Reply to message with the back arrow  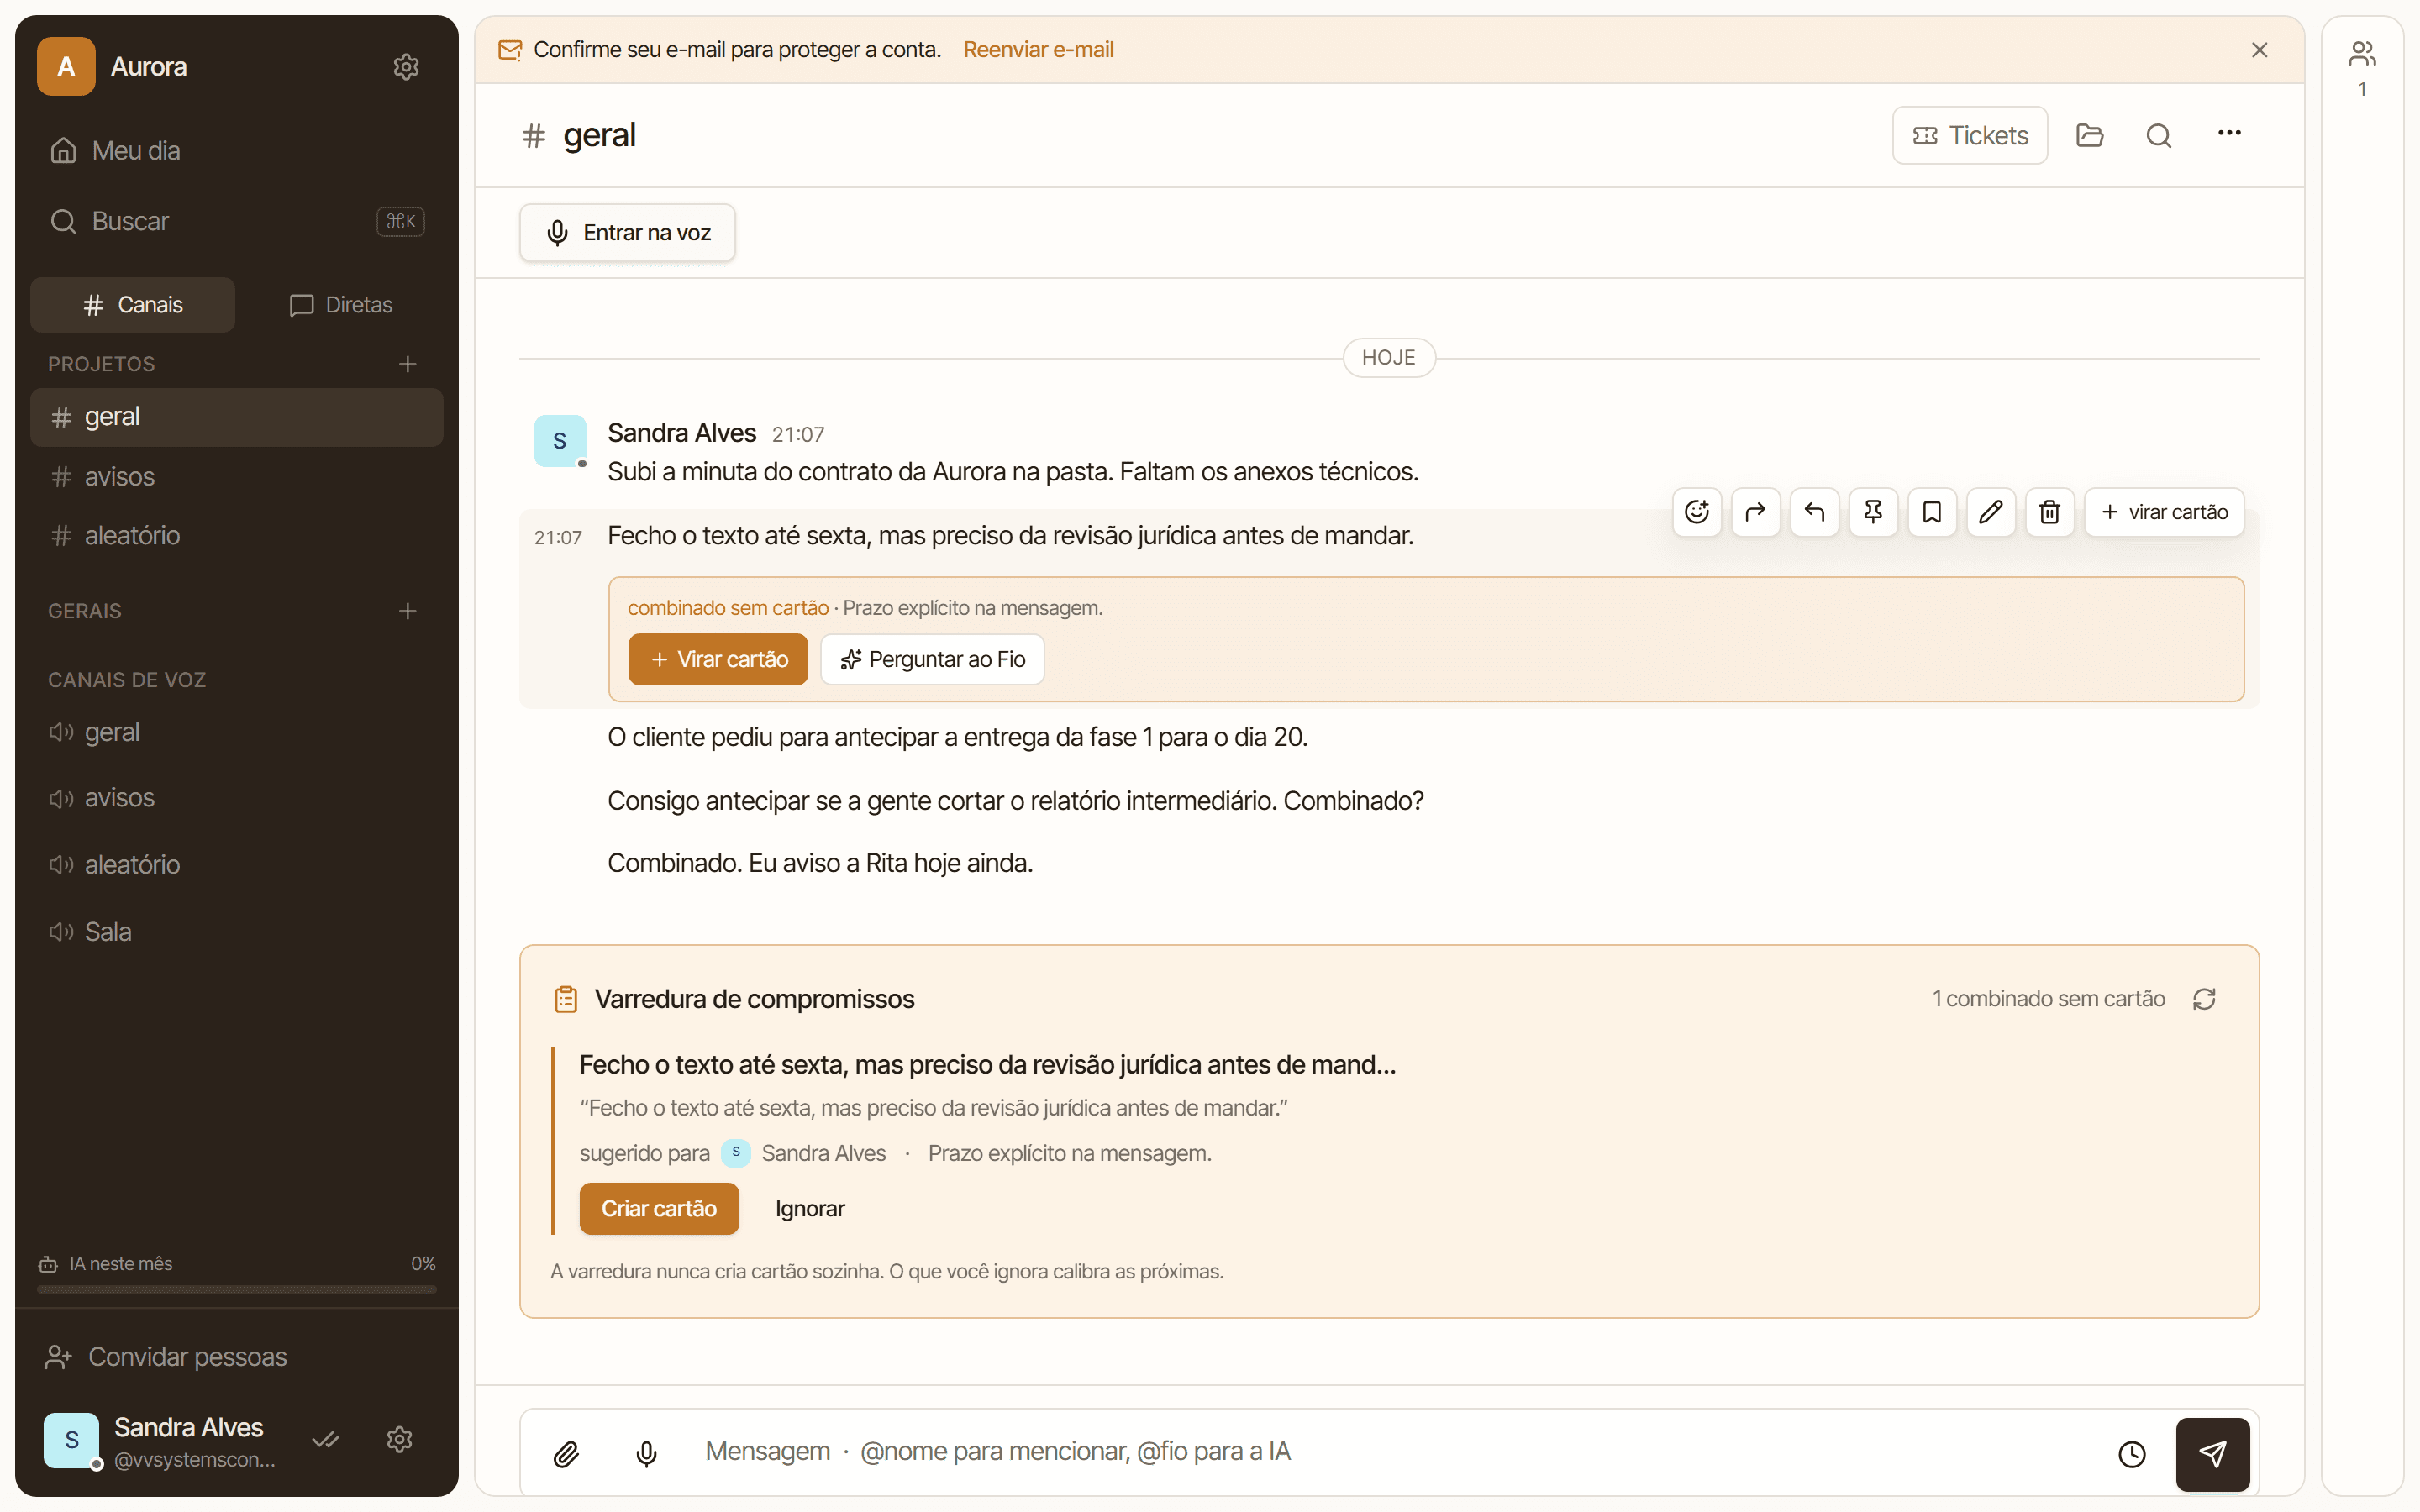click(1814, 512)
